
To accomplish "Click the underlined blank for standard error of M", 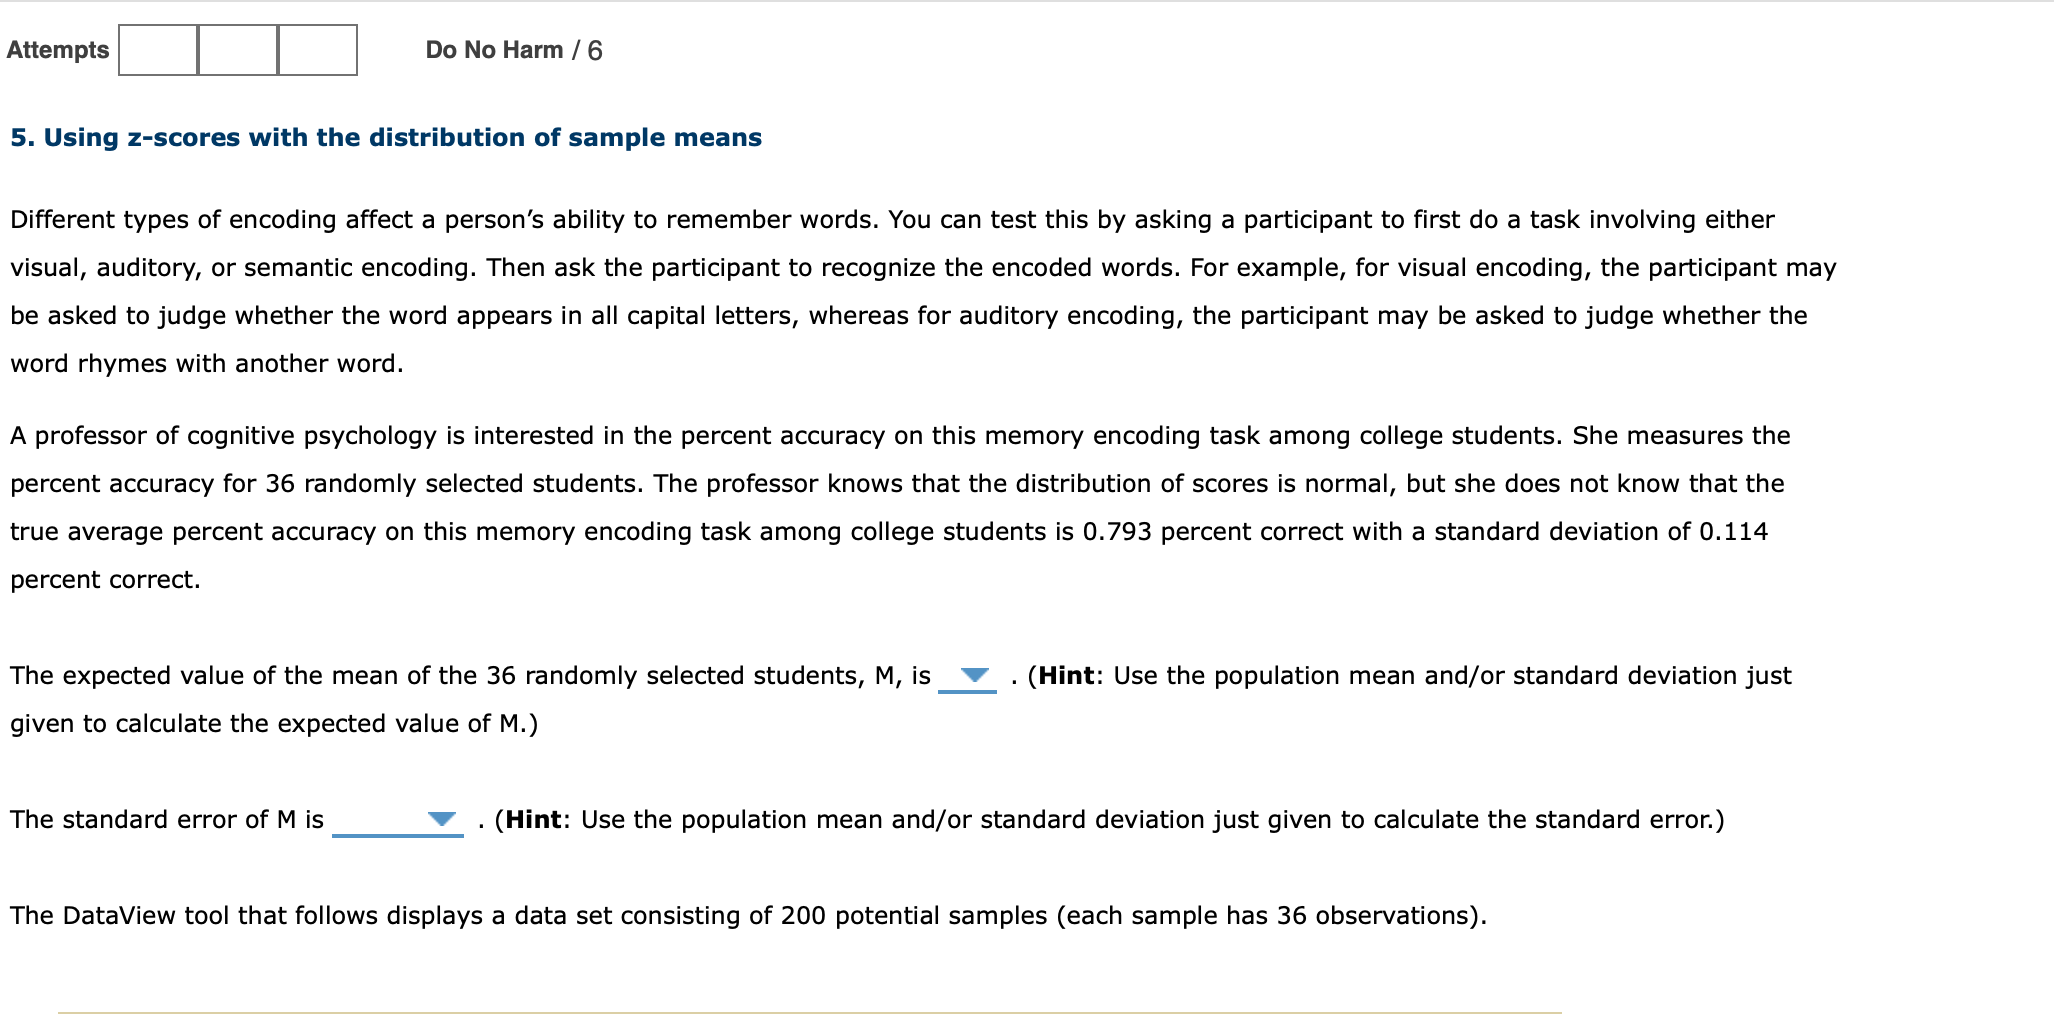I will click(398, 832).
